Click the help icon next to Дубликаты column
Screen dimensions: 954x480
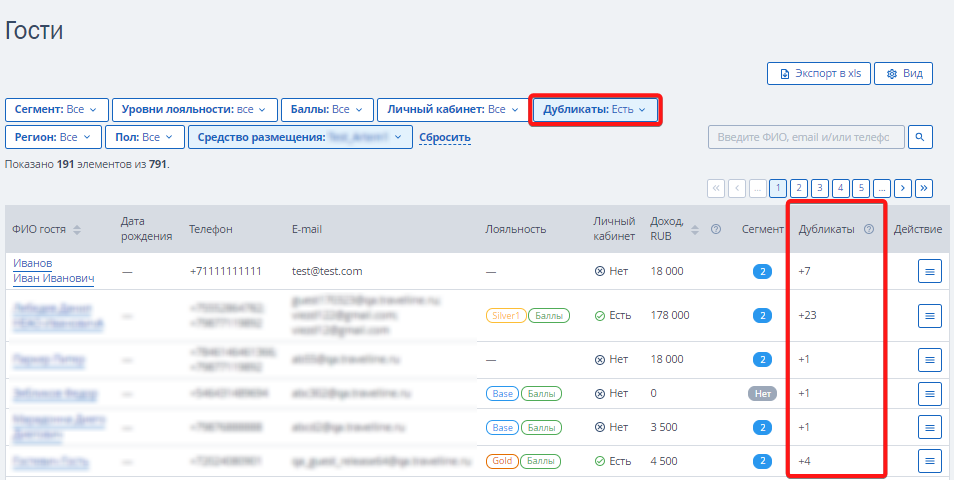pyautogui.click(x=869, y=229)
